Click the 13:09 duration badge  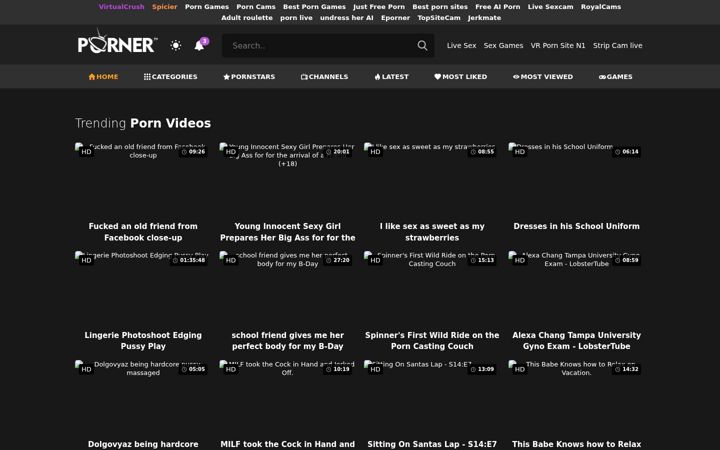coord(482,369)
